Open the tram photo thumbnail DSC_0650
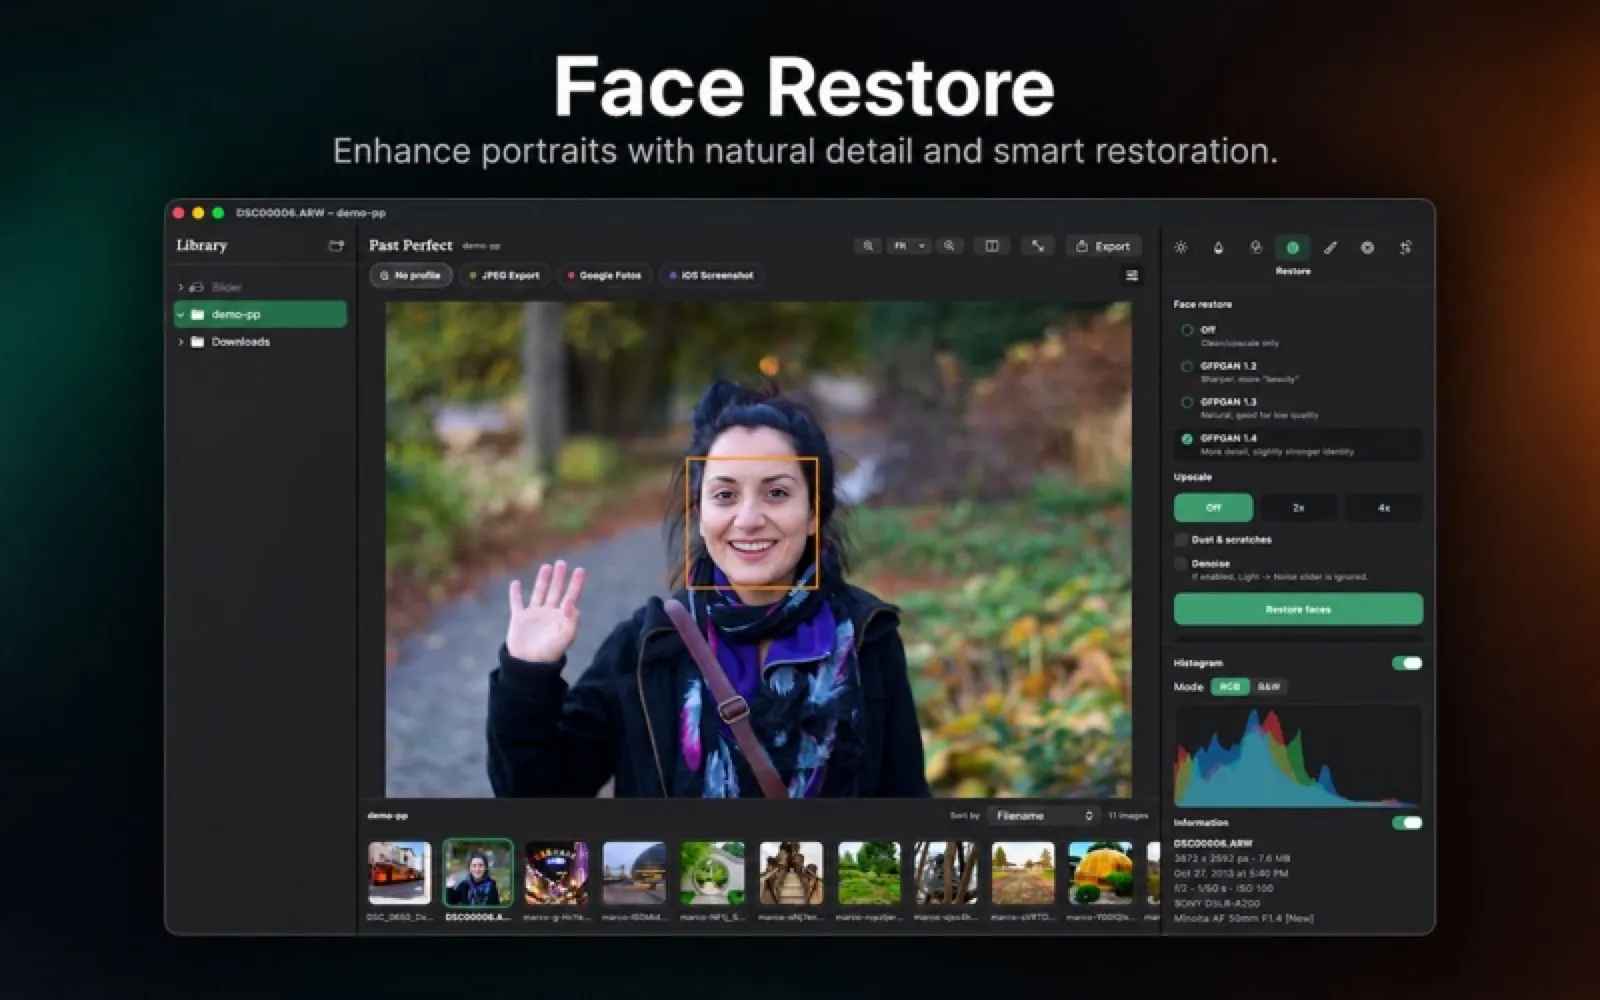This screenshot has height=1000, width=1600. 399,873
